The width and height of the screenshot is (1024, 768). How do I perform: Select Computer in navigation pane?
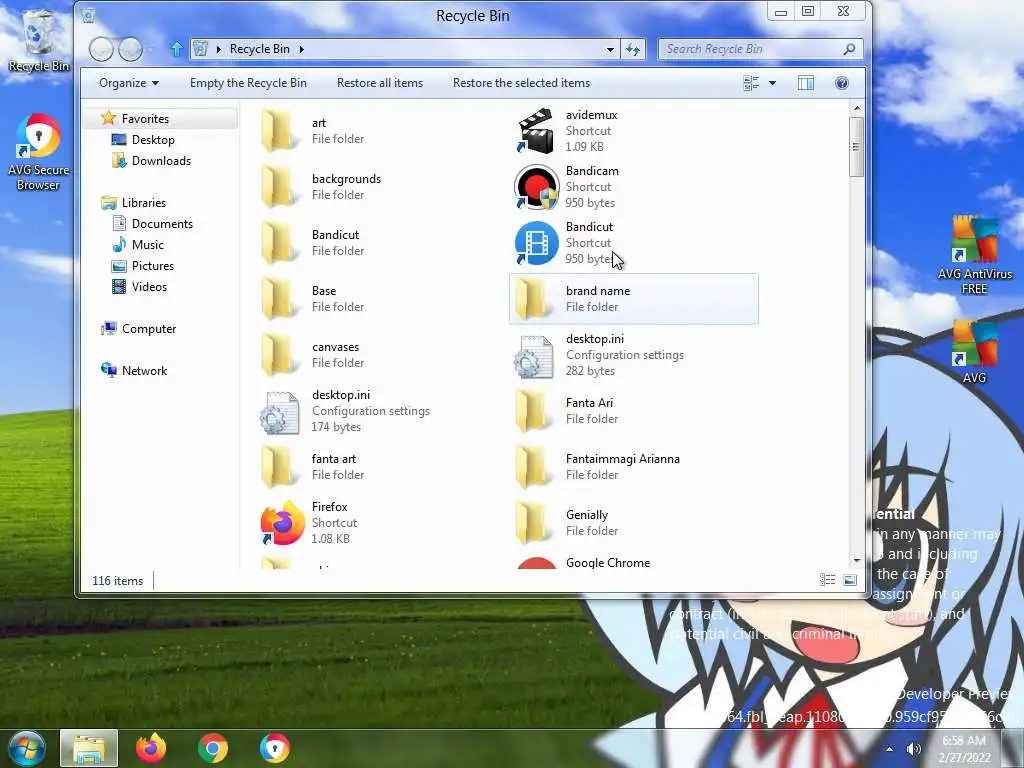tap(148, 328)
